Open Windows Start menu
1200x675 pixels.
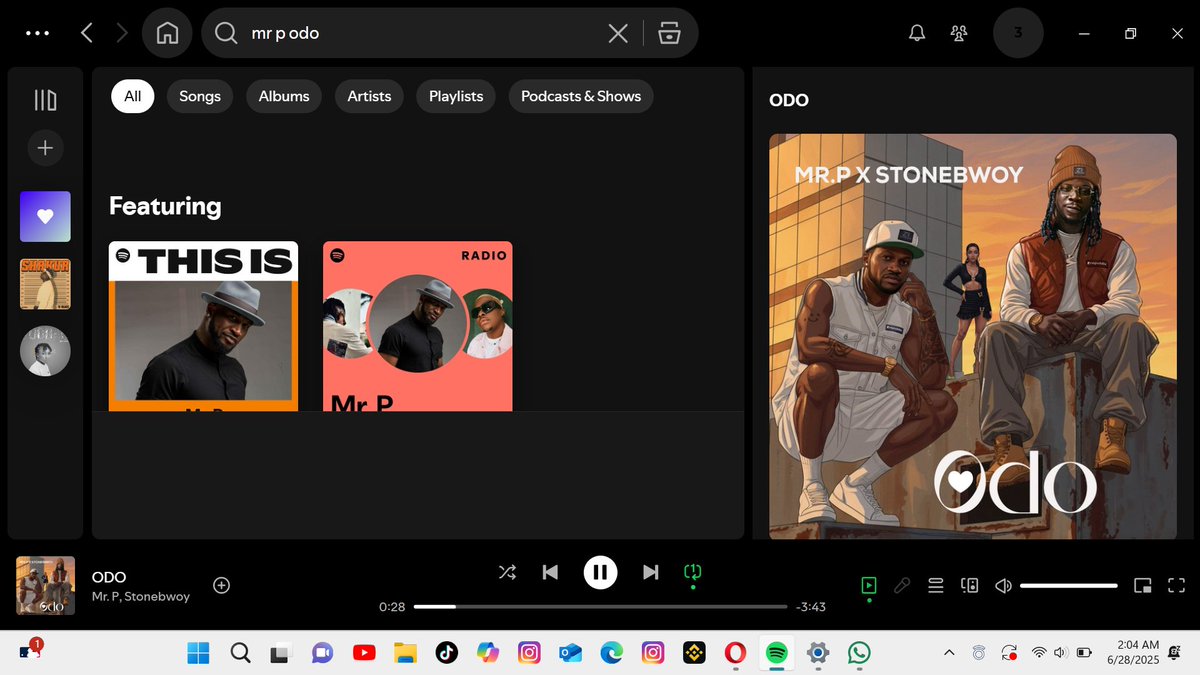point(199,653)
